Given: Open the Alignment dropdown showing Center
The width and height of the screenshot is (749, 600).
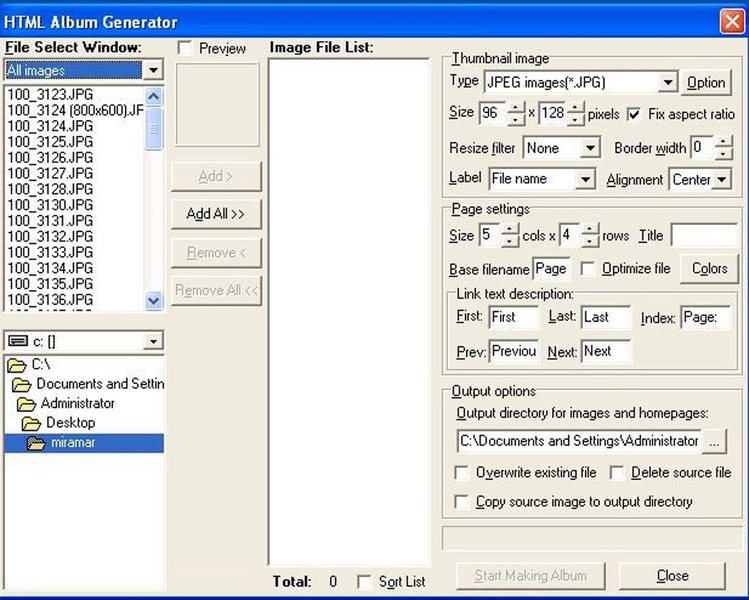Looking at the screenshot, I should (x=722, y=180).
